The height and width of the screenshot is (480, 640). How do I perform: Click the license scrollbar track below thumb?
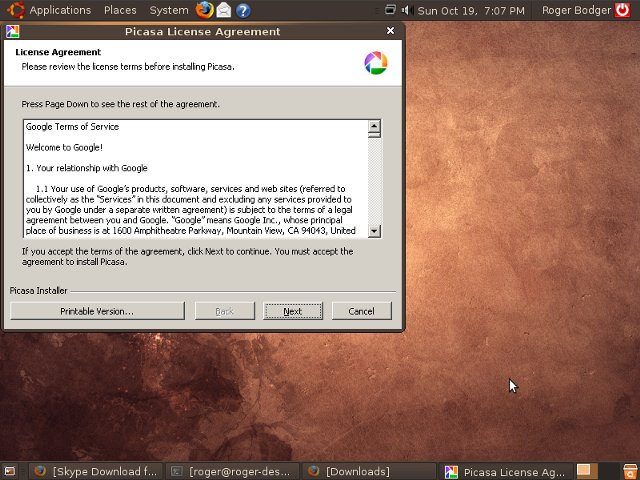(x=374, y=181)
